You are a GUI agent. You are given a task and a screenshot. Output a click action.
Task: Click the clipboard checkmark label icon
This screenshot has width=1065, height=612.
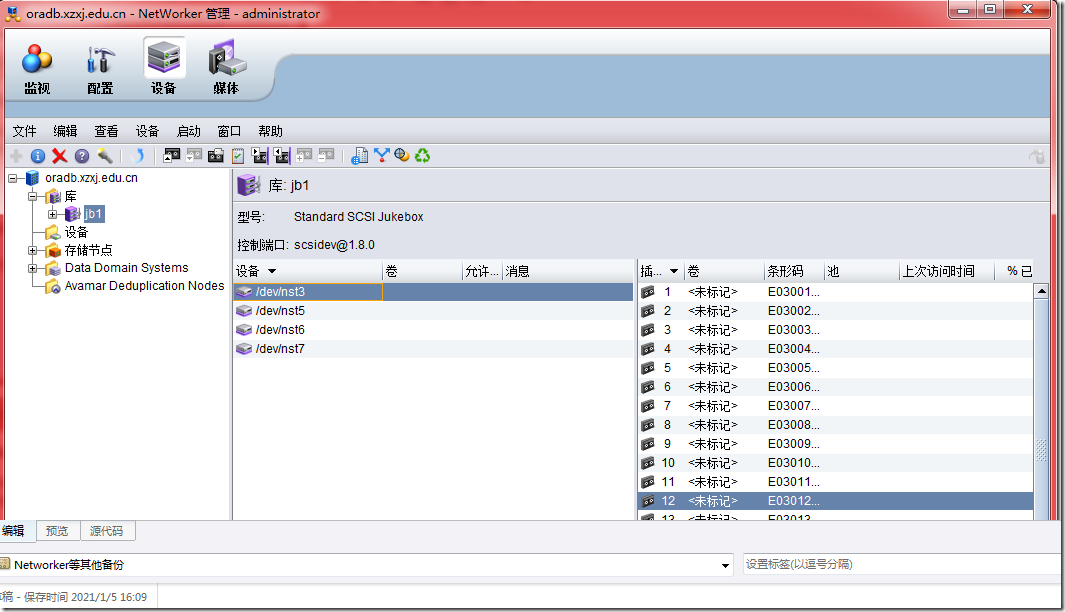[238, 156]
